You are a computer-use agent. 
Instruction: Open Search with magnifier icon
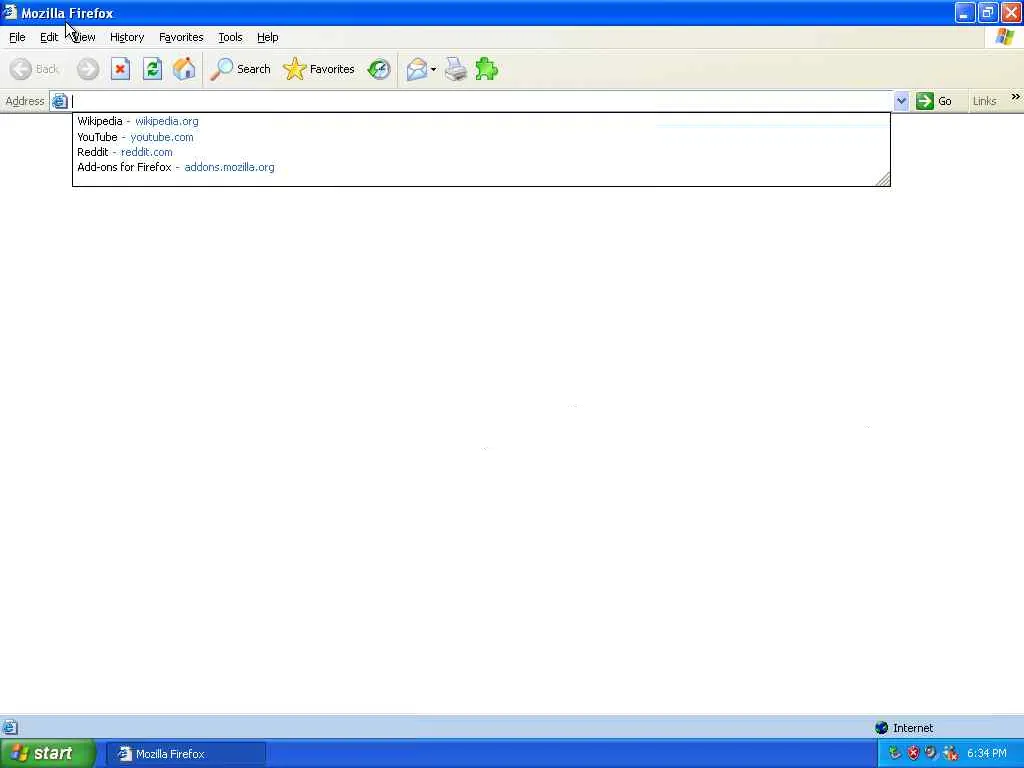[240, 69]
